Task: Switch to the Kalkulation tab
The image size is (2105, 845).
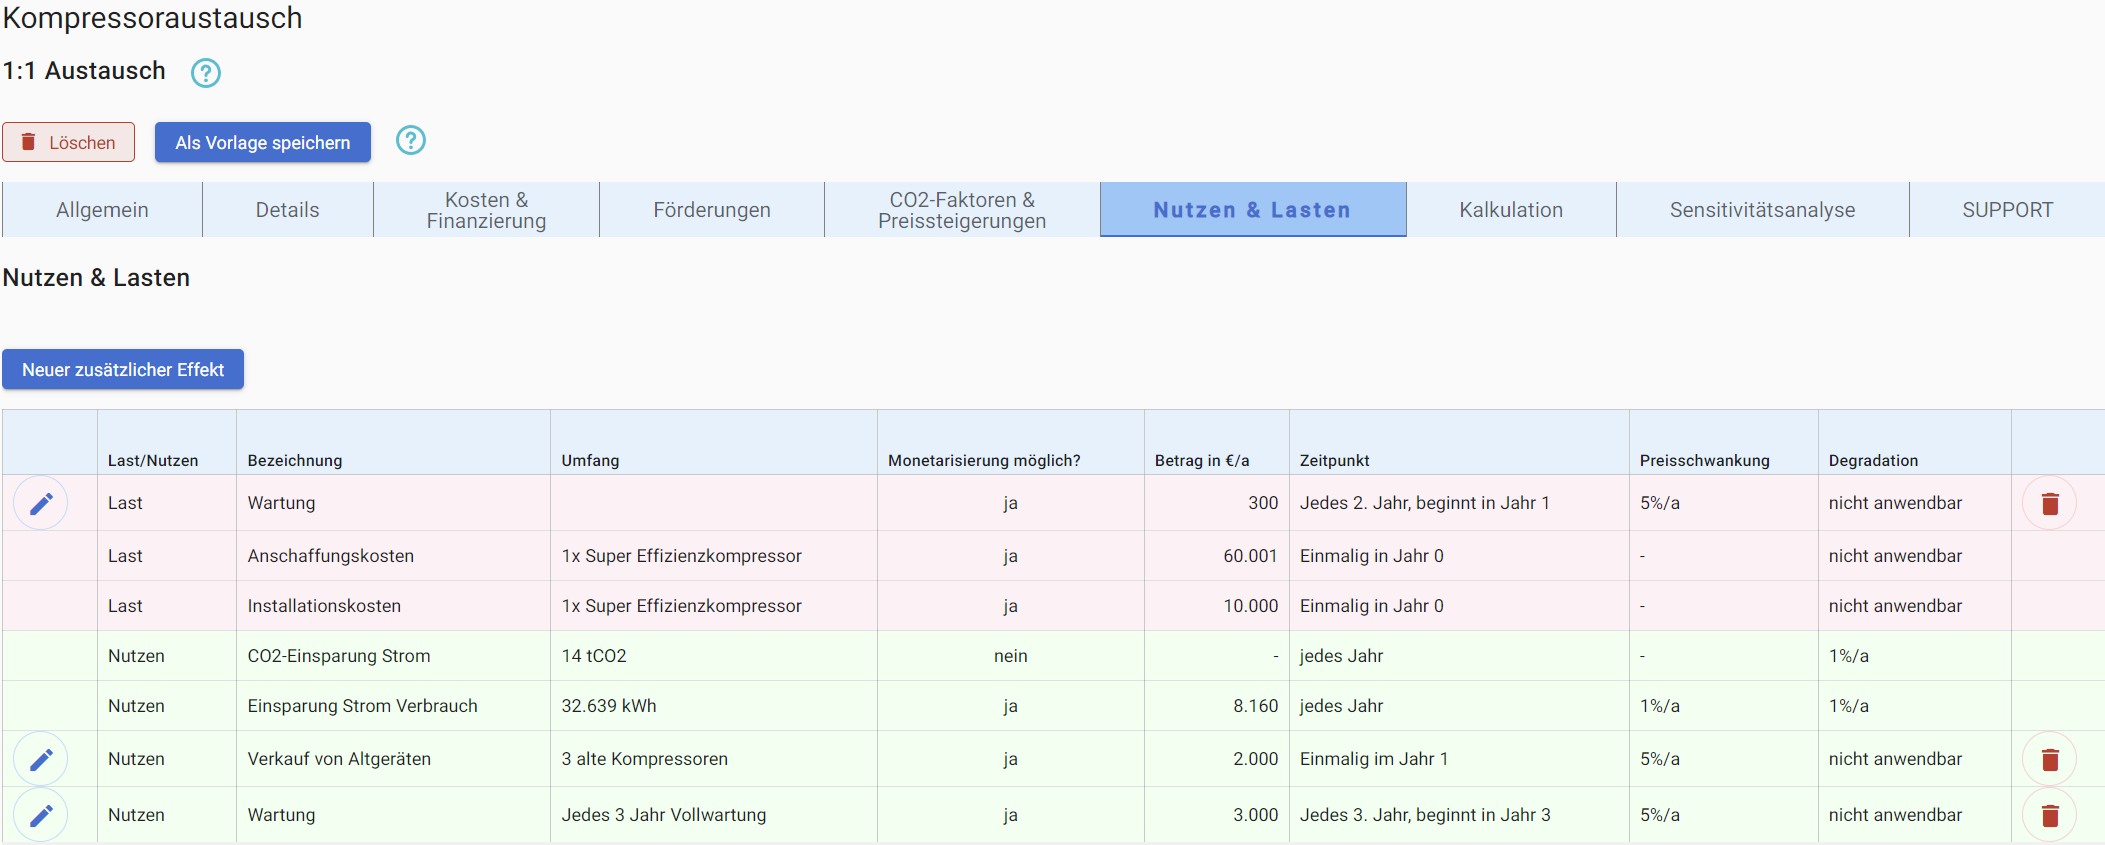Action: pos(1511,210)
